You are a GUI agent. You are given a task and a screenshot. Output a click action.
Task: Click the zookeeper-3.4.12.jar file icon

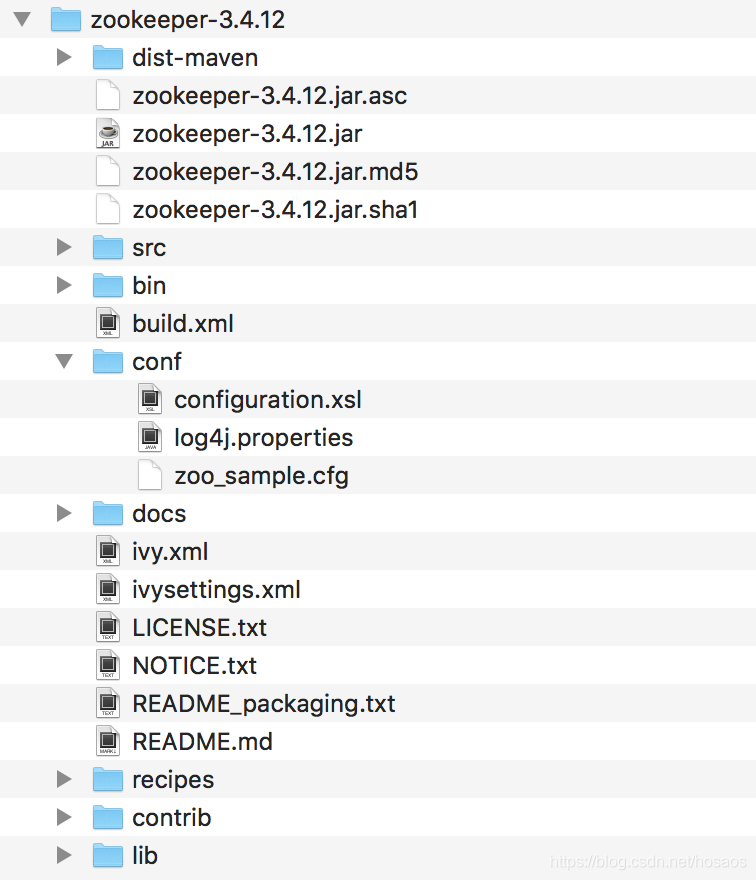point(107,134)
